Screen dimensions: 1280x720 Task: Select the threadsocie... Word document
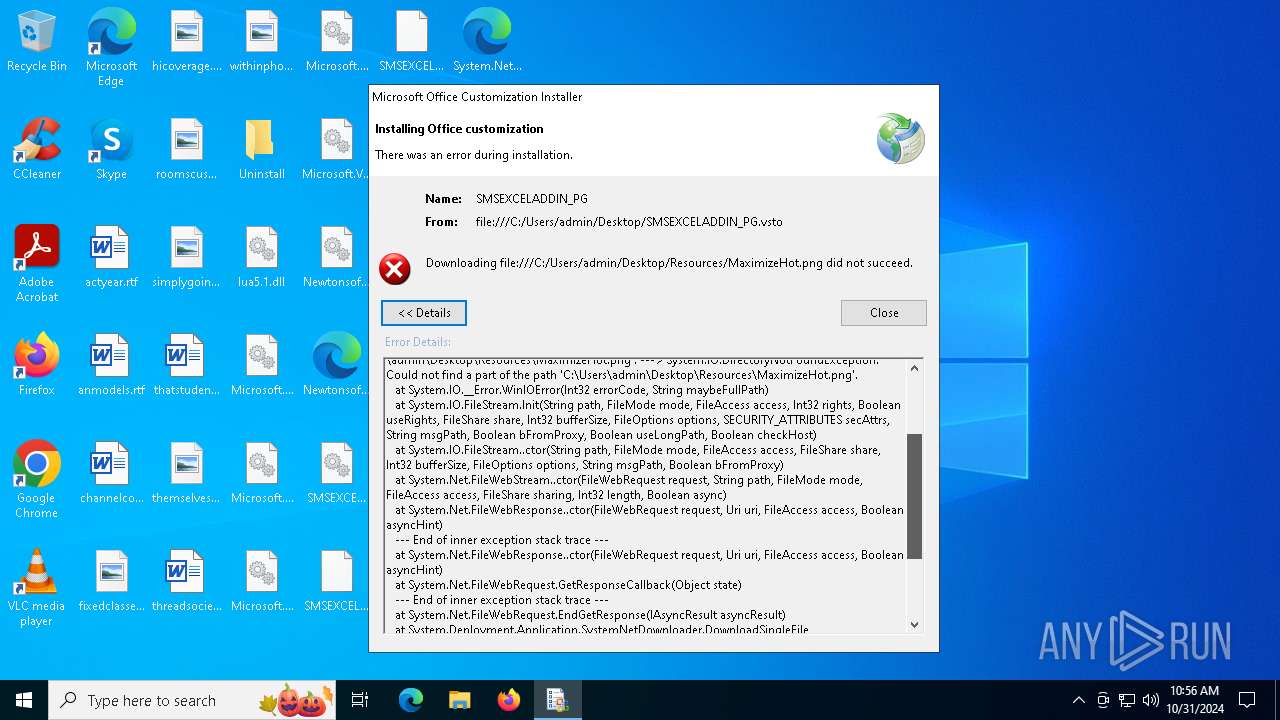pos(187,582)
